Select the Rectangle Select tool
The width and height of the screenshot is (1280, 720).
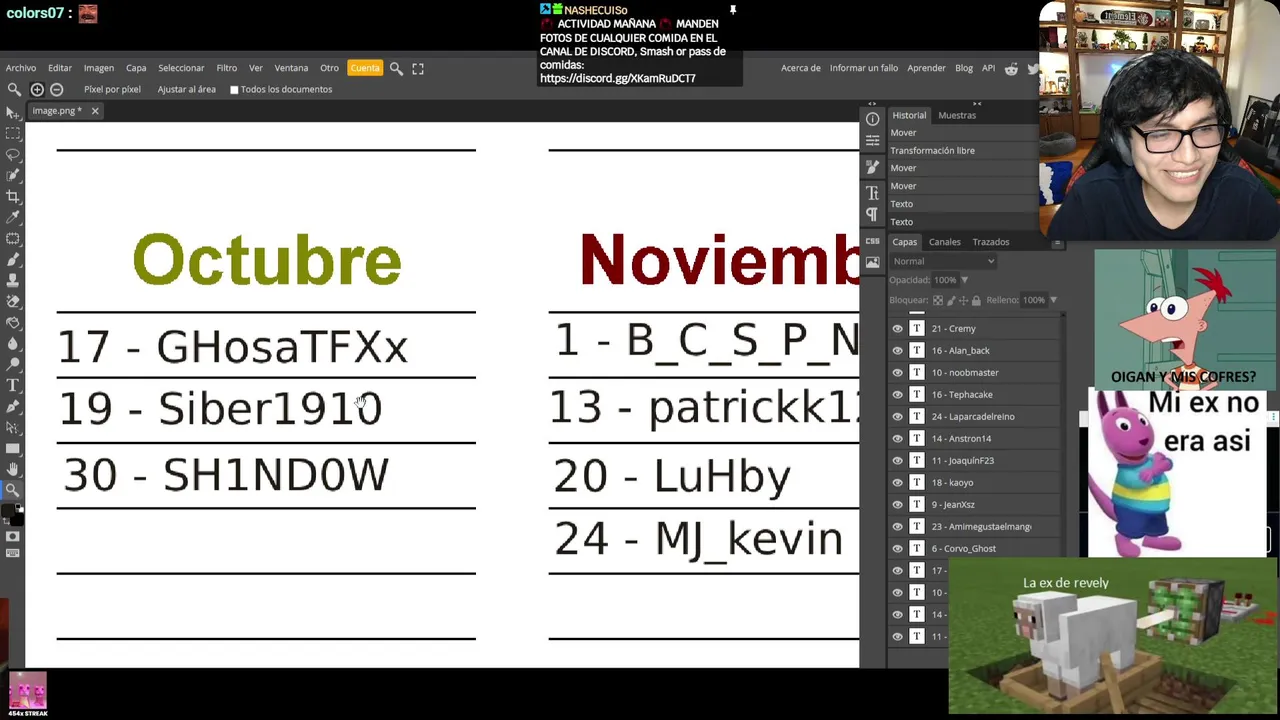point(13,134)
